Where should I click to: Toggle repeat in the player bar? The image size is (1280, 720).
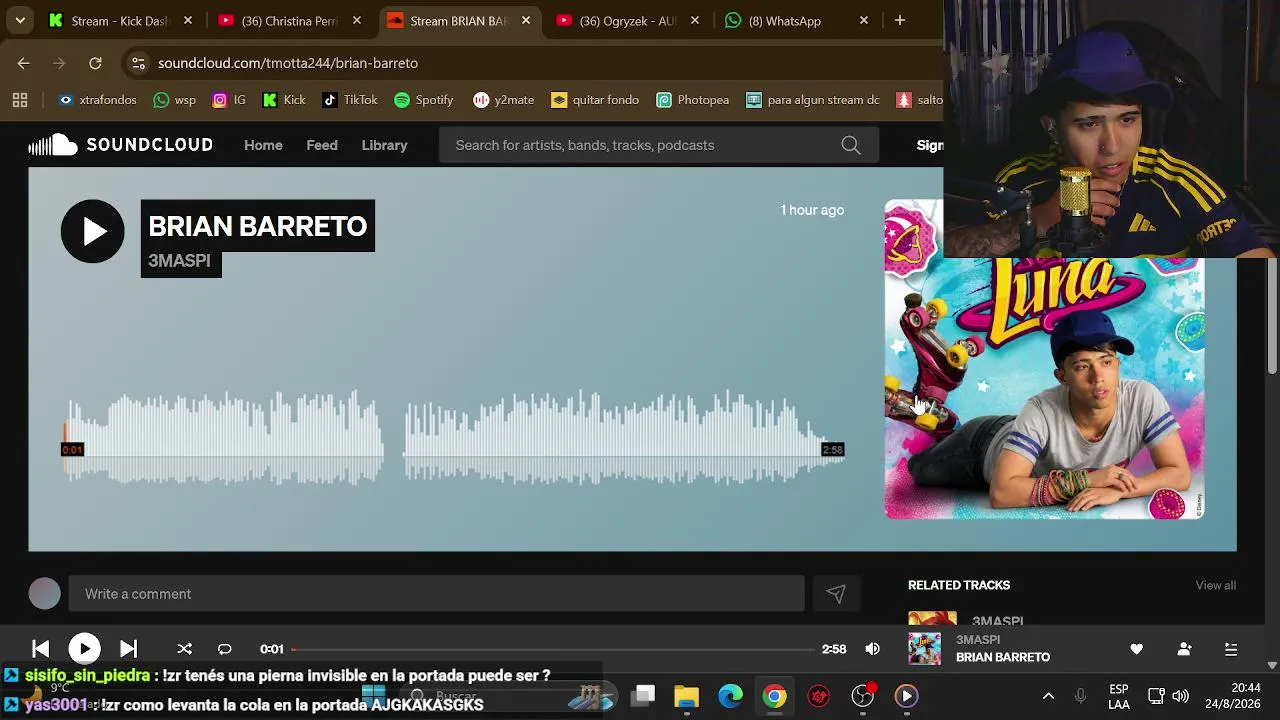click(x=224, y=649)
